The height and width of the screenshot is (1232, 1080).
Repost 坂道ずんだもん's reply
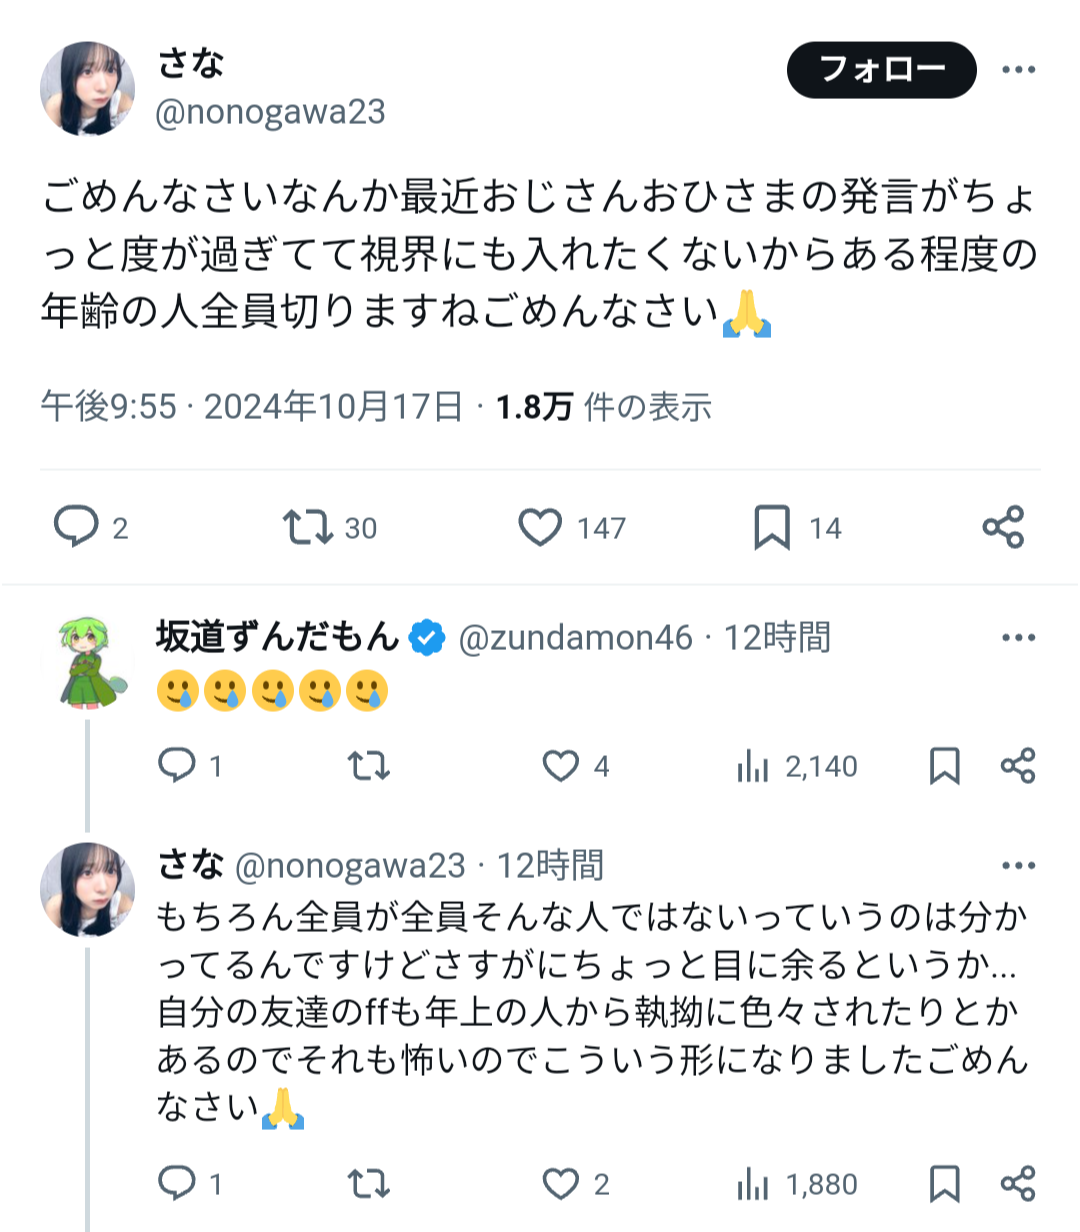368,767
